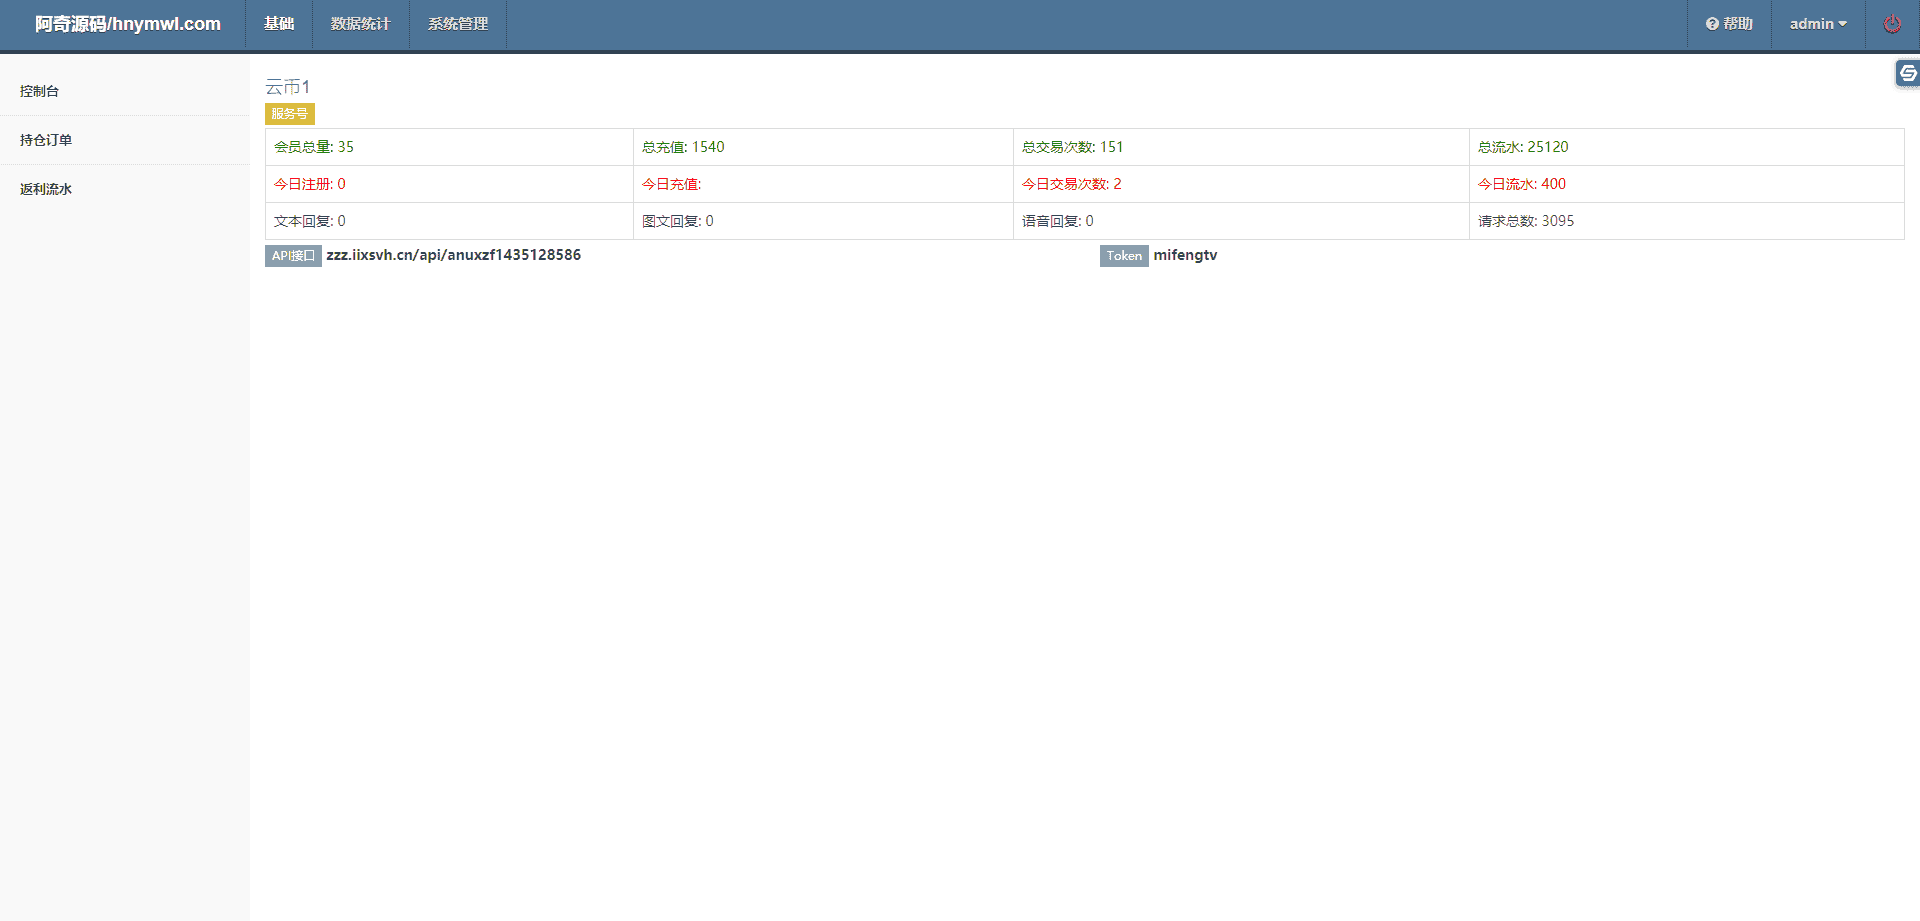1920x921 pixels.
Task: Open 返利流水 in the sidebar
Action: tap(46, 189)
